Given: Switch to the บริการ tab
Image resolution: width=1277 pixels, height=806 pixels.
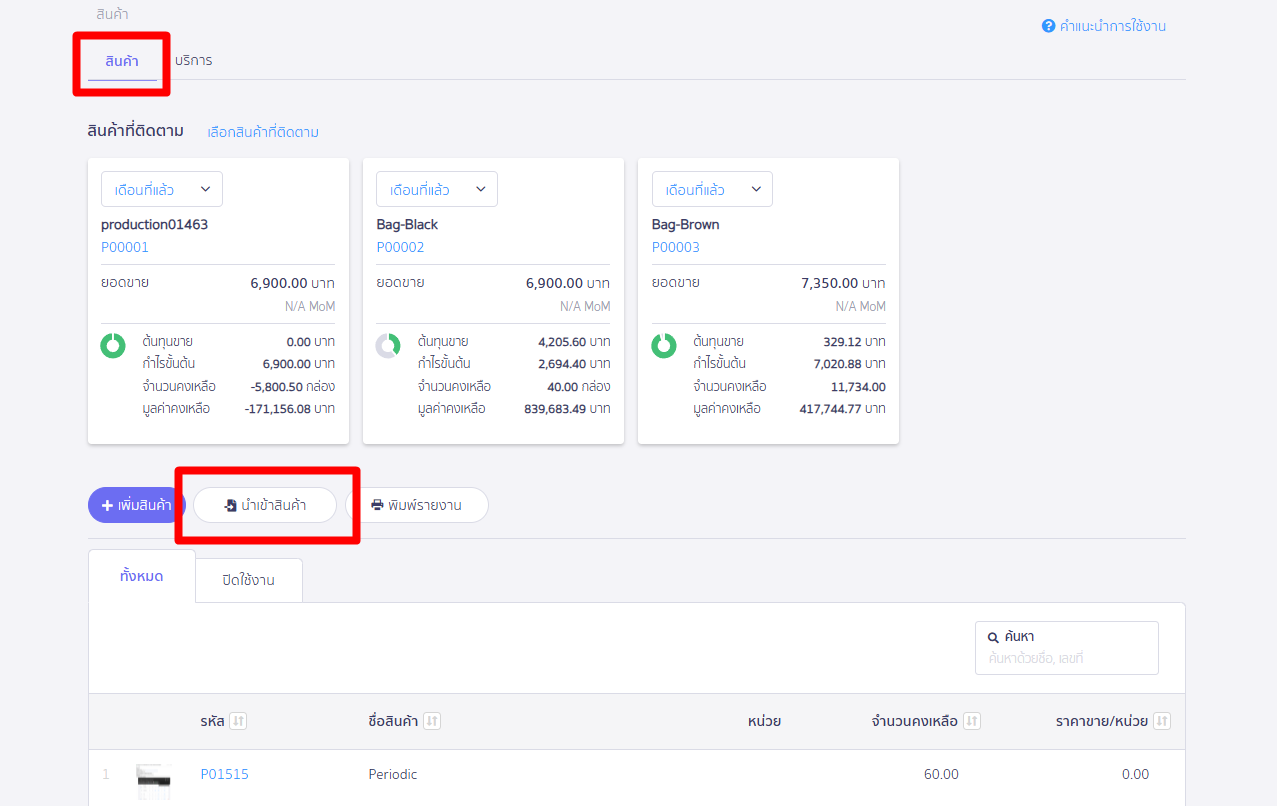Looking at the screenshot, I should coord(193,60).
